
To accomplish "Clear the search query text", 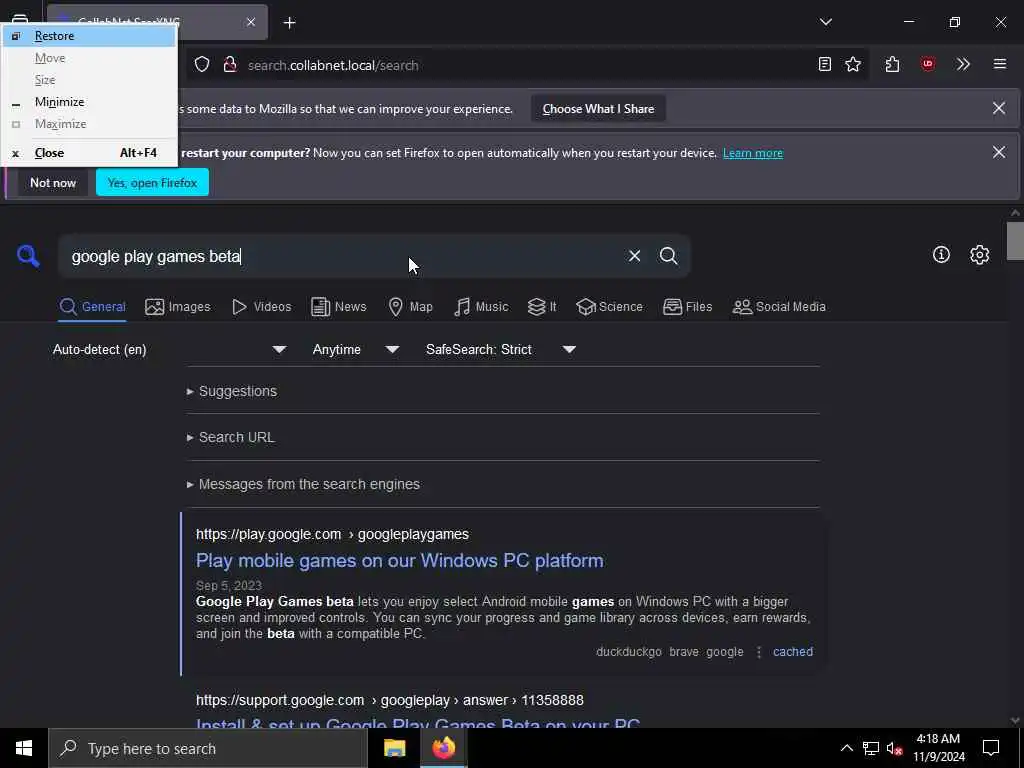I will pos(634,256).
